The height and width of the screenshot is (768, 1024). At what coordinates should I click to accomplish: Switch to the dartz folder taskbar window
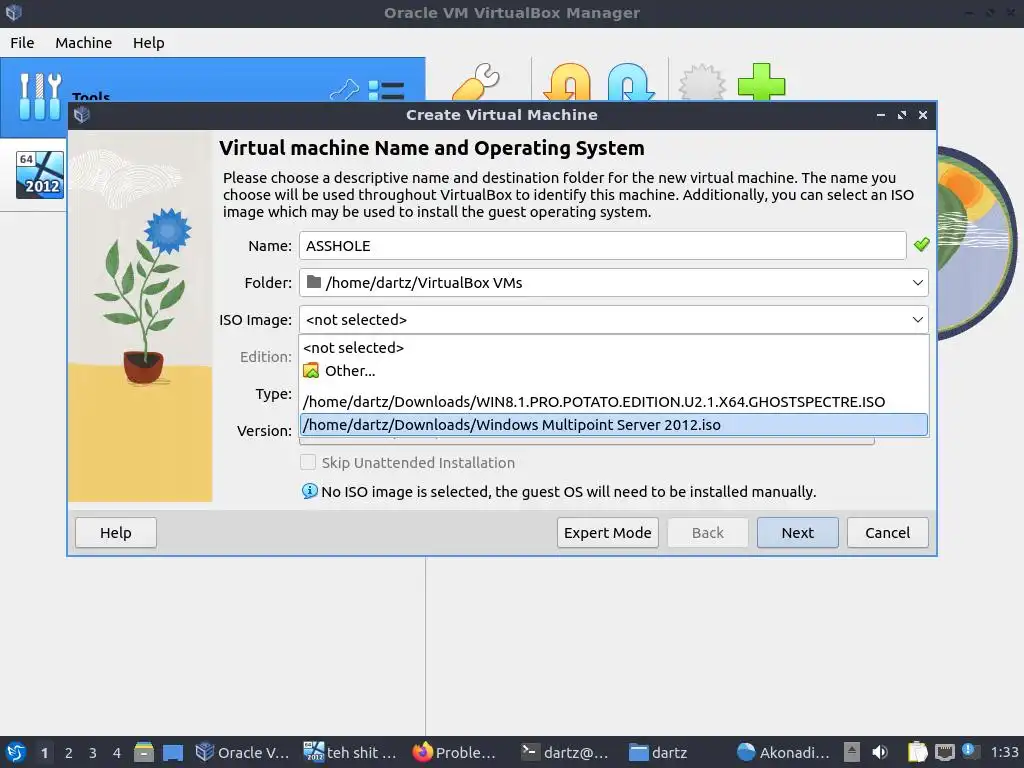click(x=658, y=752)
